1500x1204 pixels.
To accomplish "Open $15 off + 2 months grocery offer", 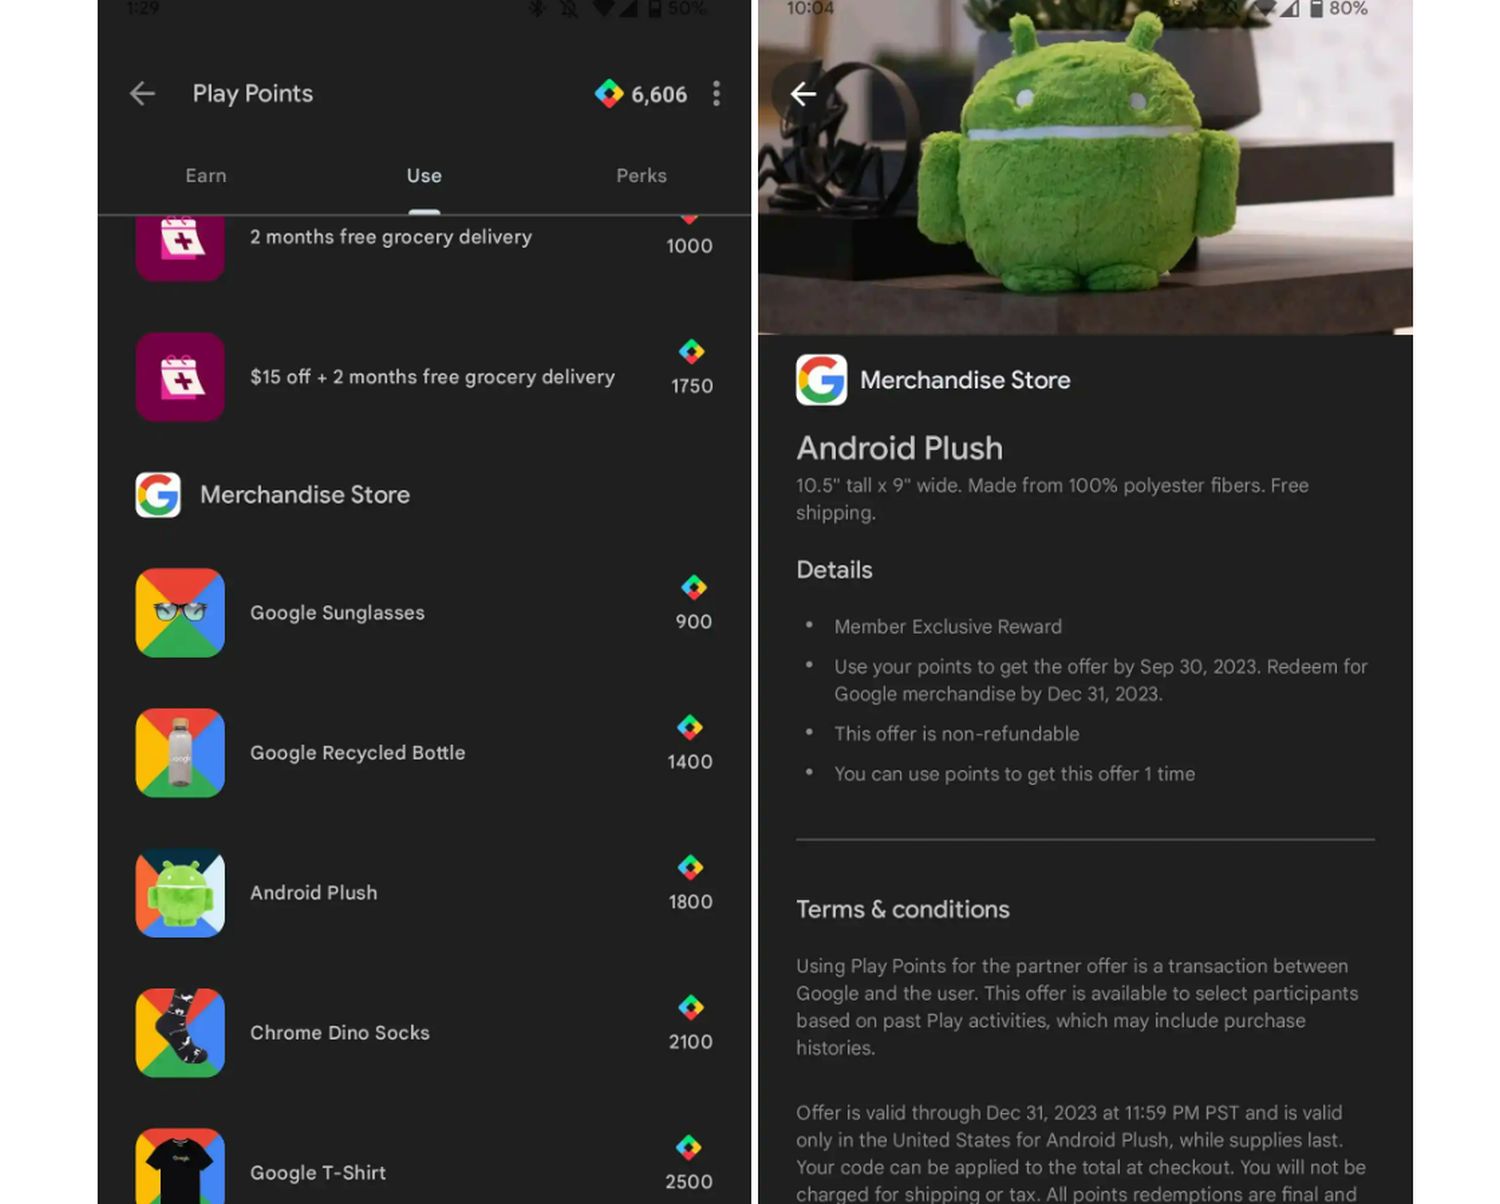I will 432,377.
